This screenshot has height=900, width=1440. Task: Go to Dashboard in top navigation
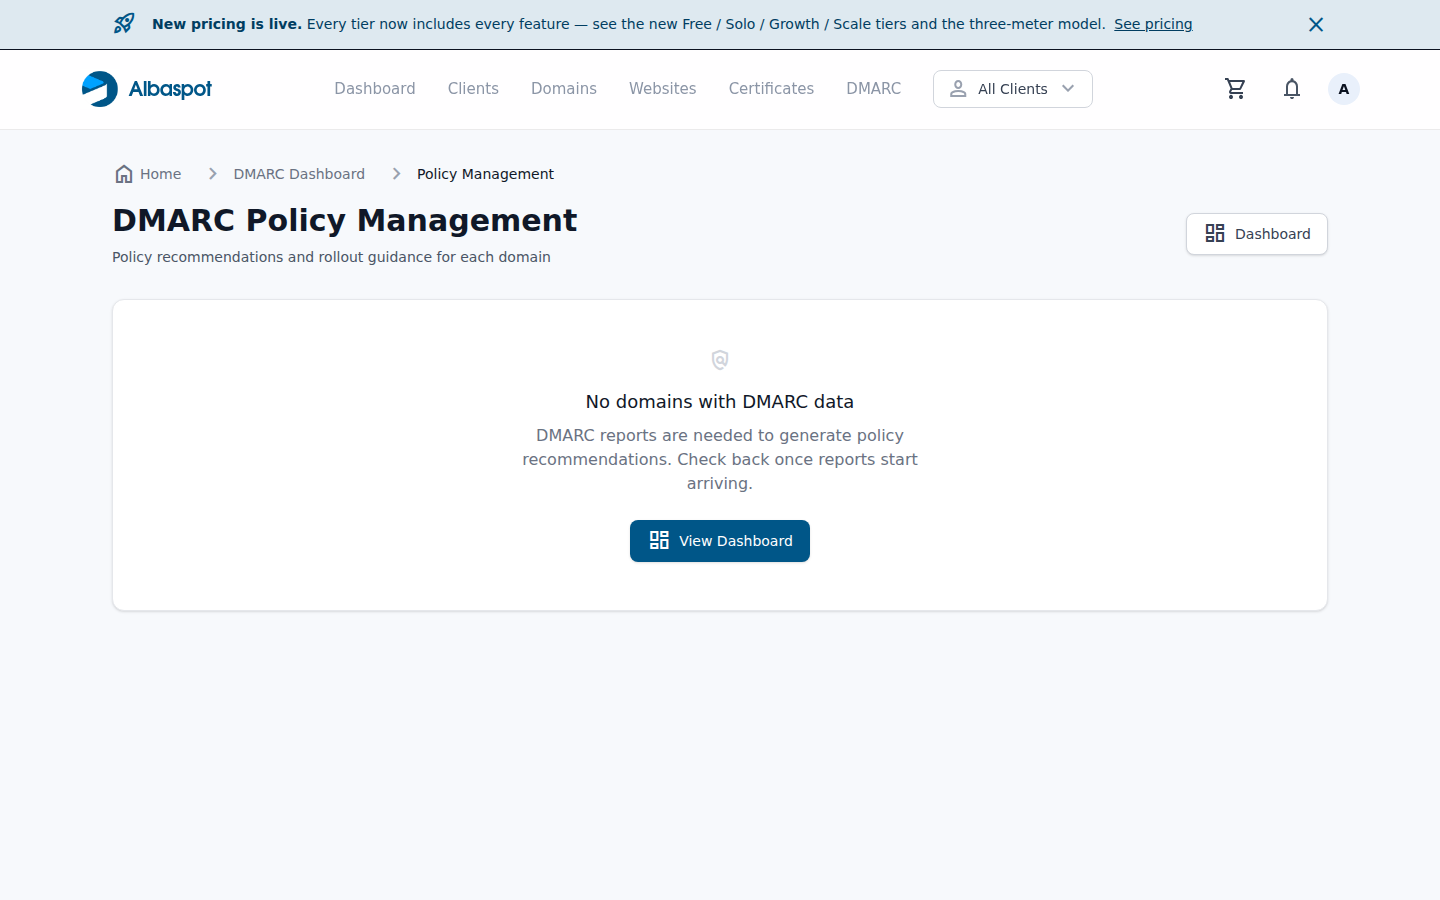375,89
